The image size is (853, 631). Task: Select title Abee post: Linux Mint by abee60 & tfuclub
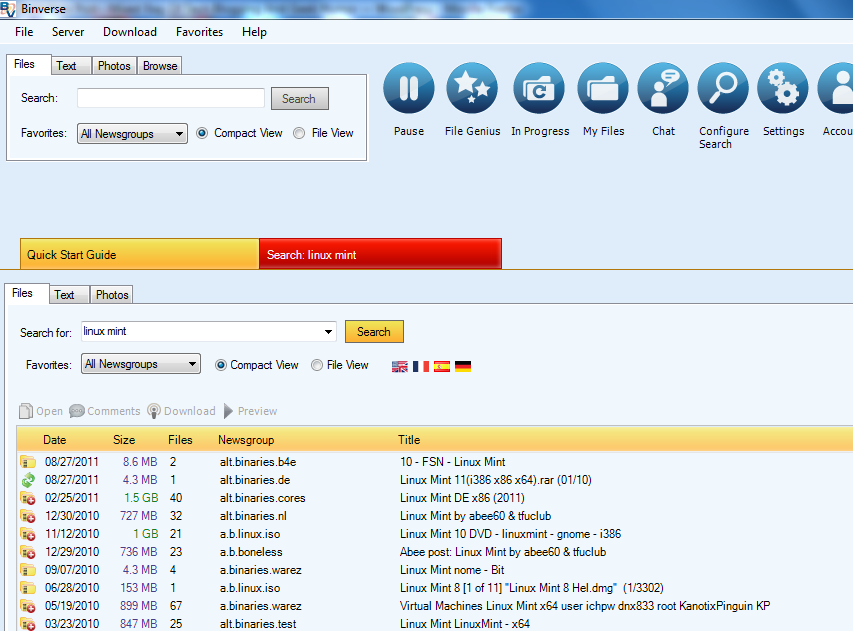coord(503,552)
